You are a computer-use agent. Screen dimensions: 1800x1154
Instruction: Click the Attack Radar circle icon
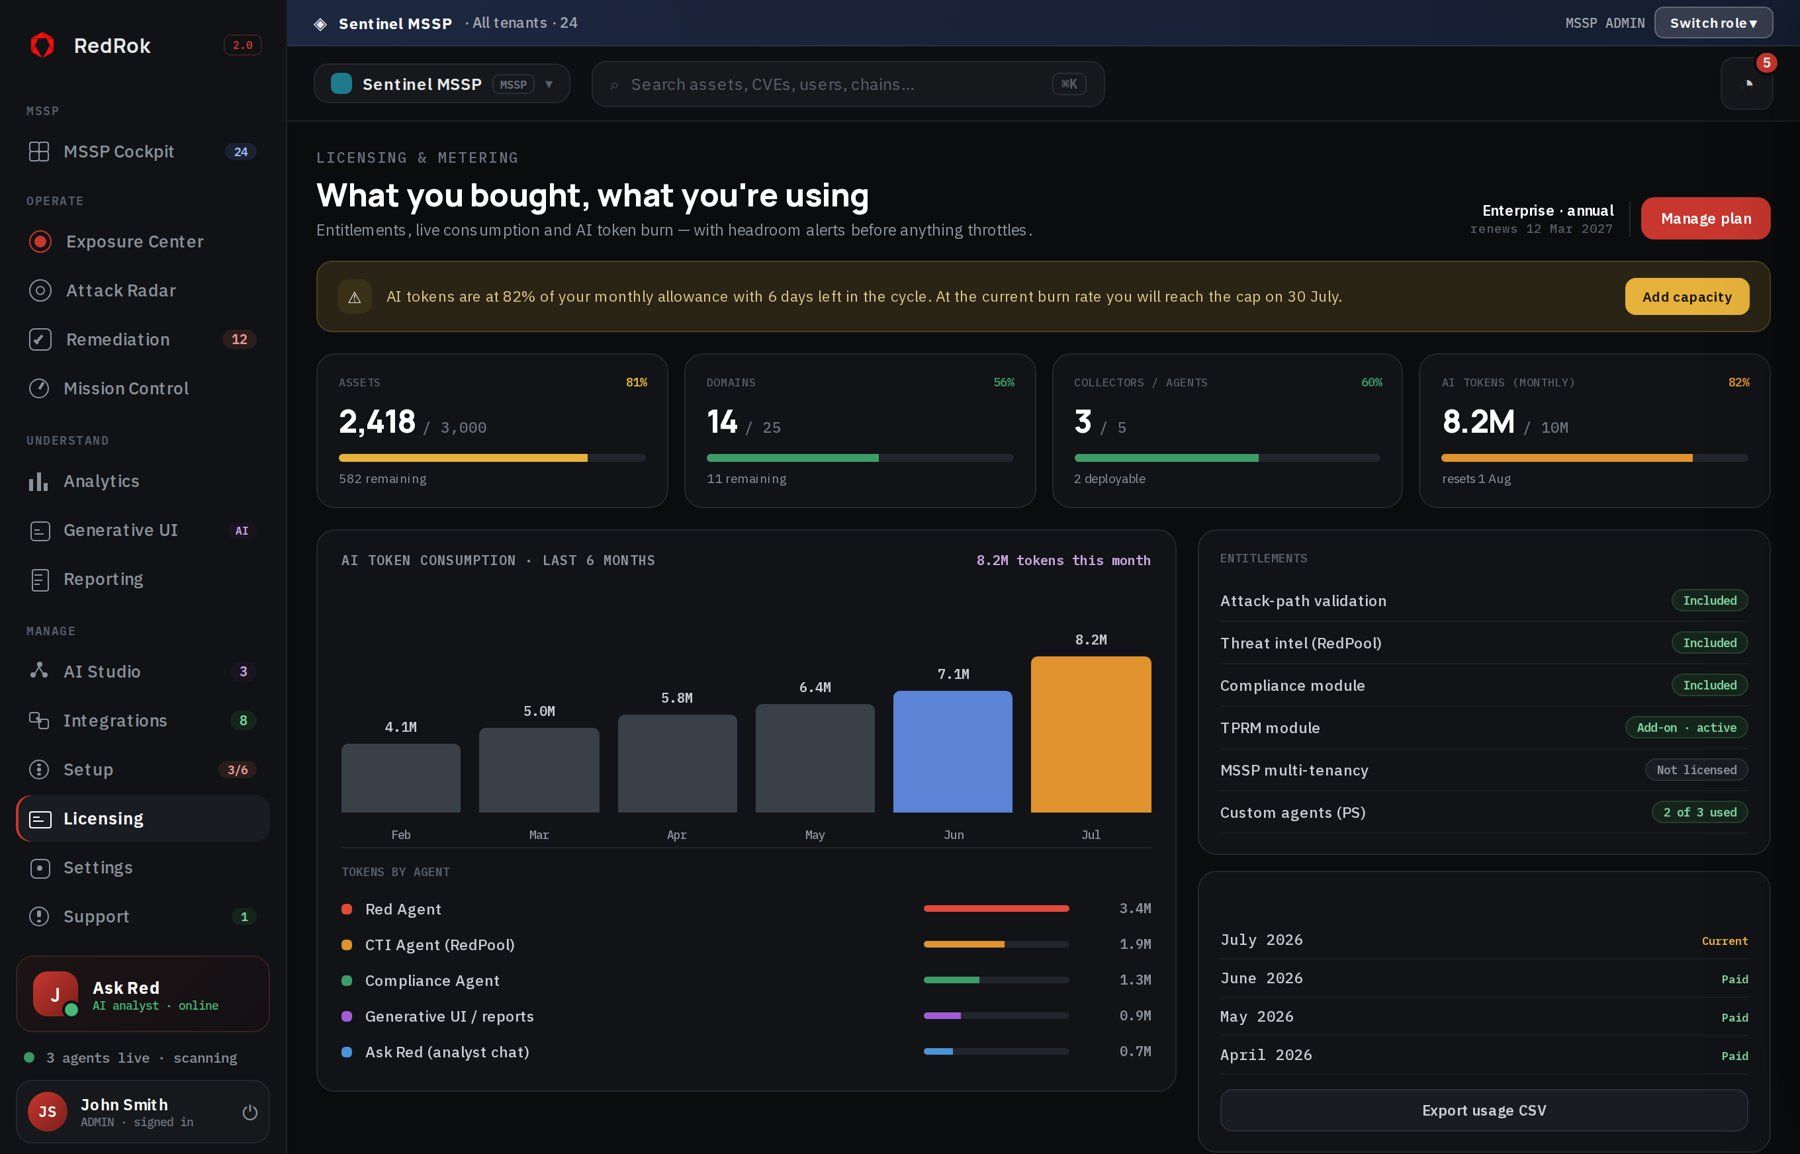point(40,290)
